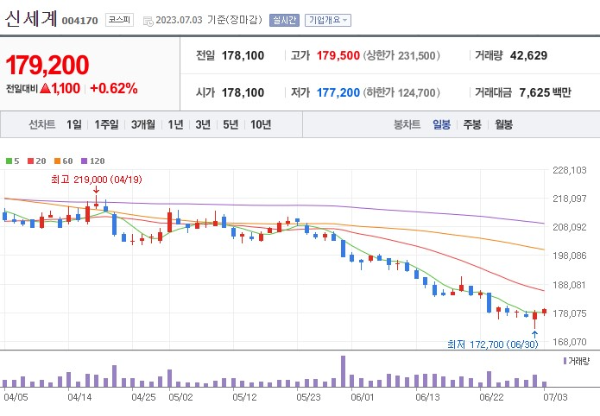
Task: Select the 3년 line chart tab
Action: pos(203,124)
